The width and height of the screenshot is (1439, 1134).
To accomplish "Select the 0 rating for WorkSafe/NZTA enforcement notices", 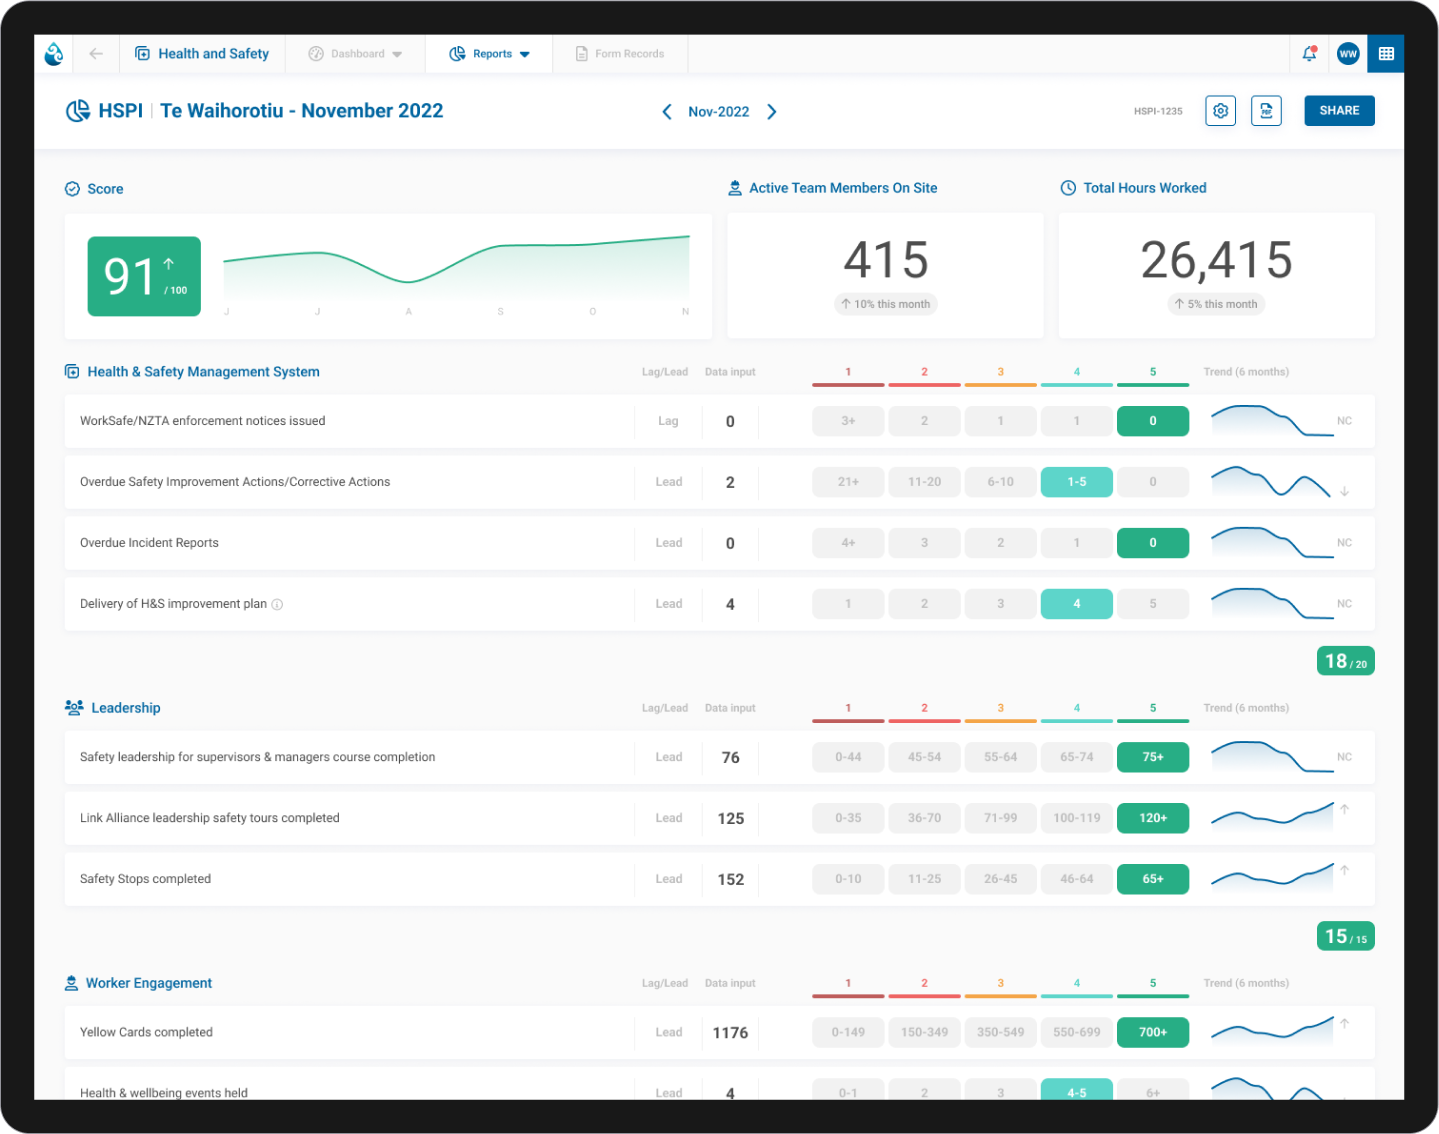I will click(1152, 420).
